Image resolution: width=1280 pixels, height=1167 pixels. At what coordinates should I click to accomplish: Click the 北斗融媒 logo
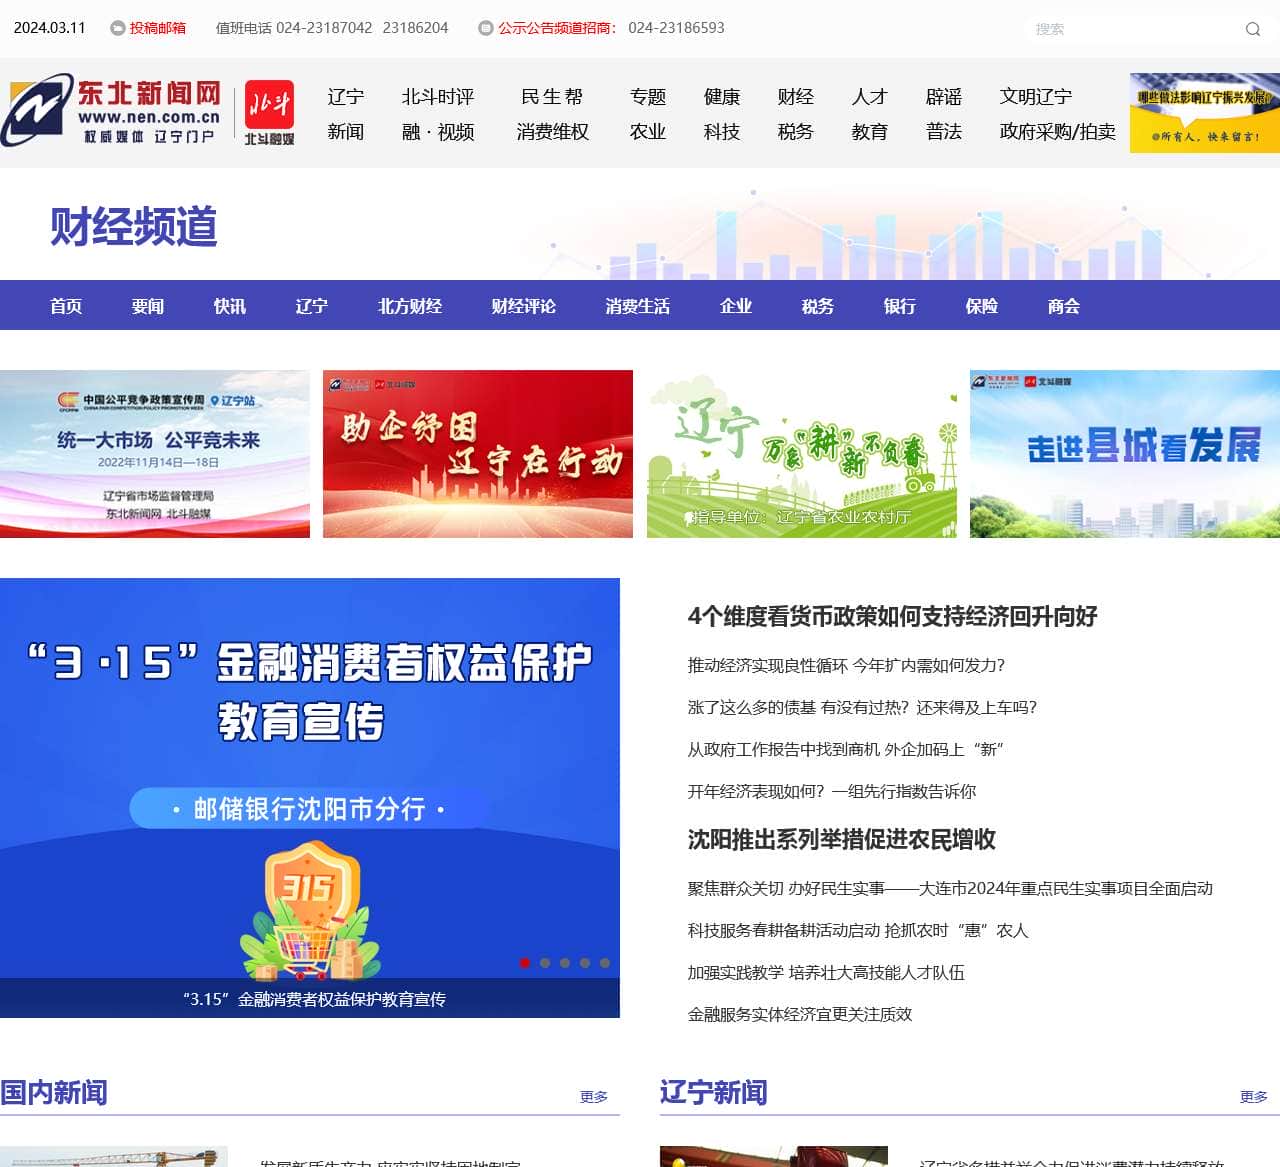[x=268, y=111]
